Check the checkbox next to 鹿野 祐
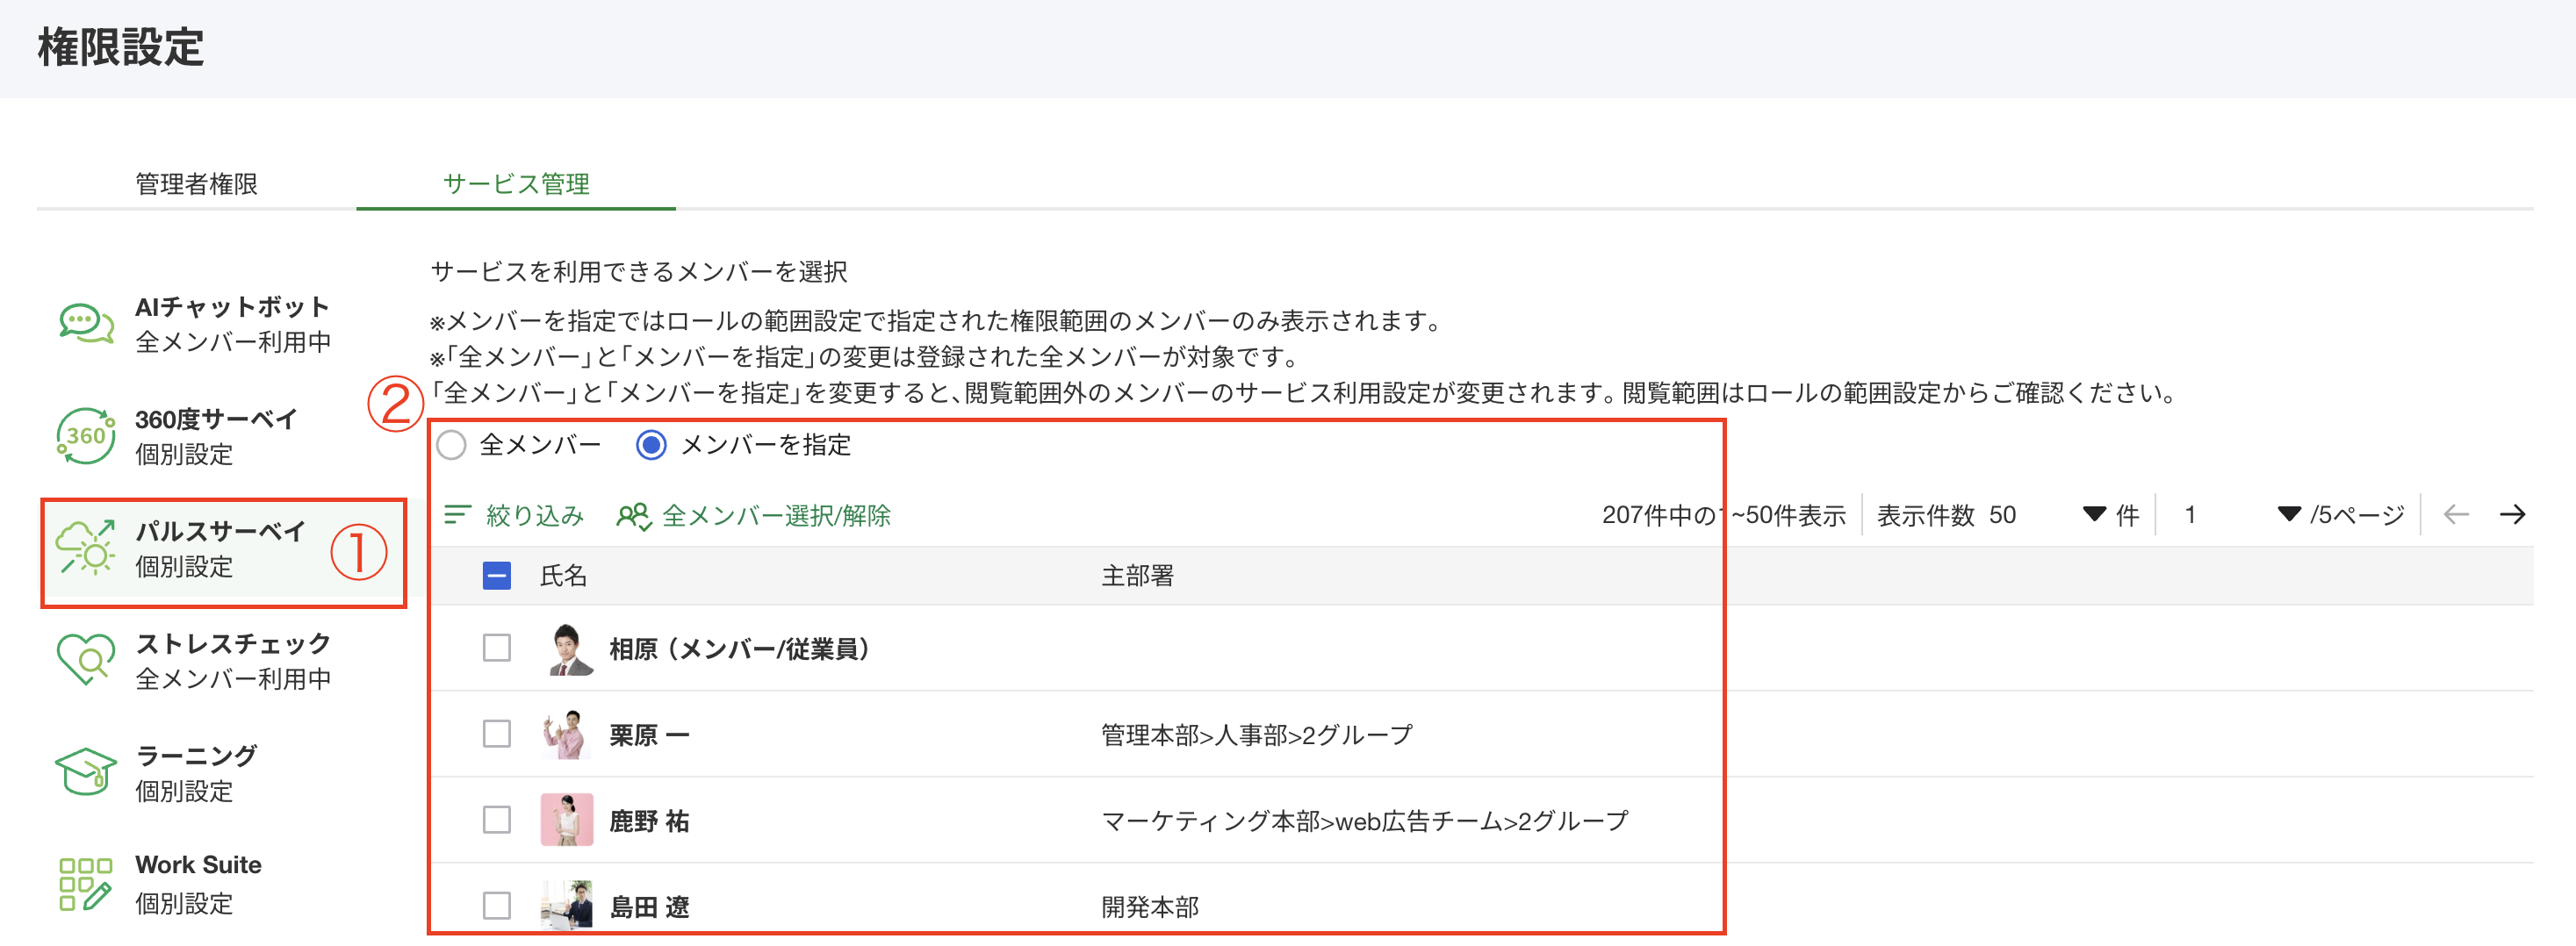Viewport: 2576px width, 946px height. click(495, 820)
